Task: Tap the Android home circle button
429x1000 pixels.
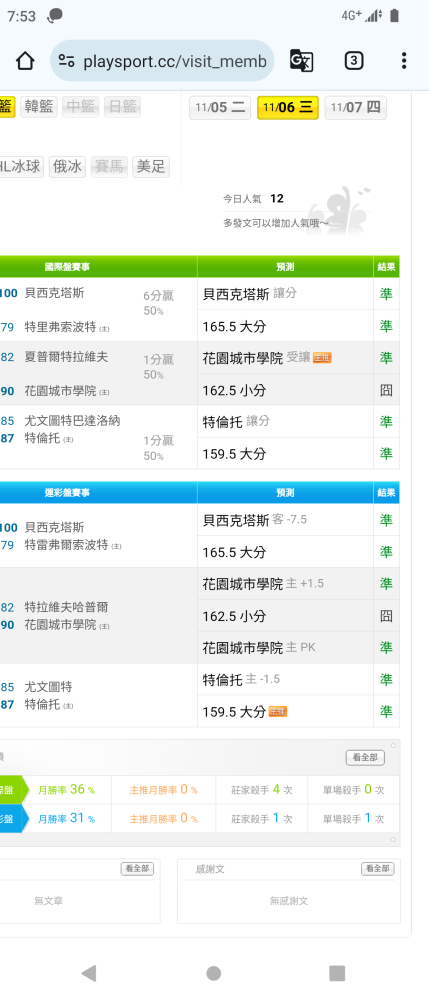Action: (x=214, y=973)
